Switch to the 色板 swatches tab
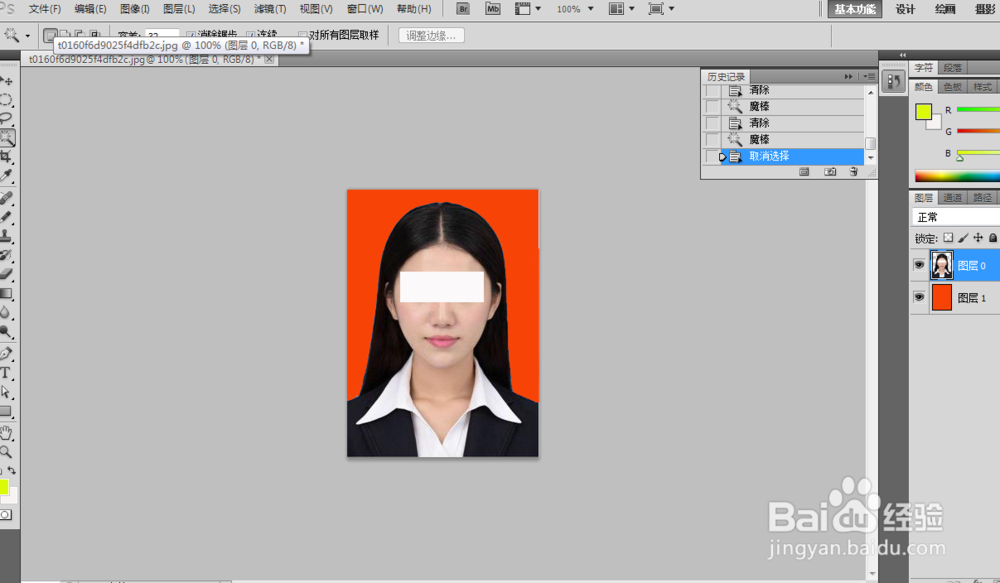Image resolution: width=1000 pixels, height=583 pixels. click(952, 87)
